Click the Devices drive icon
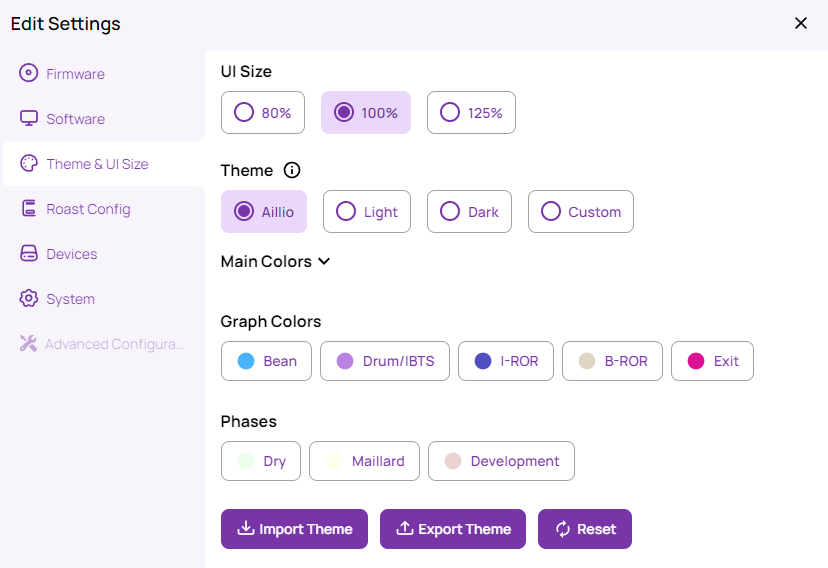The height and width of the screenshot is (568, 828). [x=28, y=253]
